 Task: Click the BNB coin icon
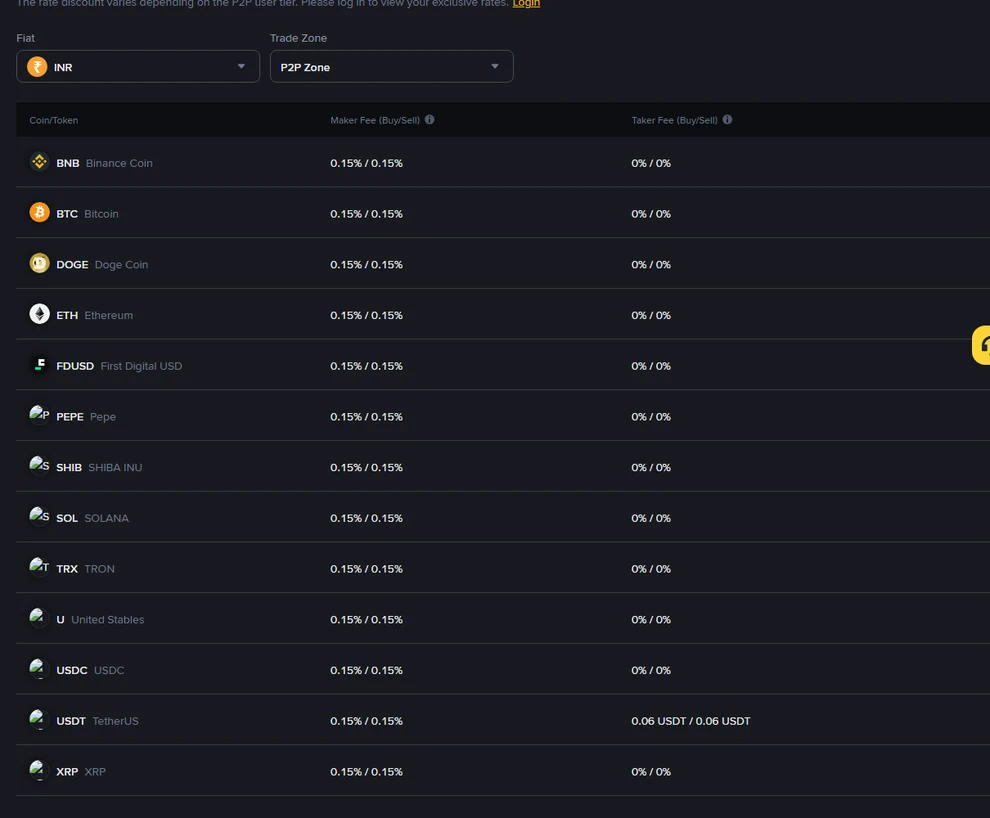click(x=39, y=162)
